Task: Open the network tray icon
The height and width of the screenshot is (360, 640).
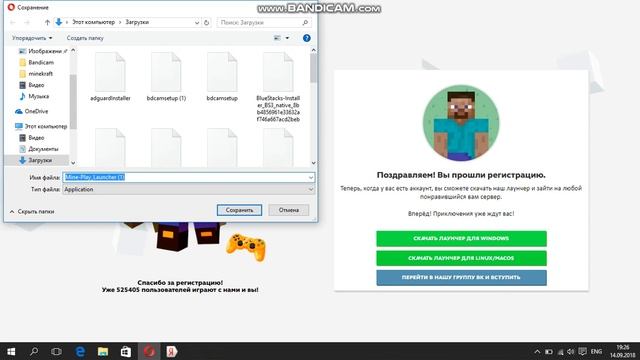Action: pos(560,351)
